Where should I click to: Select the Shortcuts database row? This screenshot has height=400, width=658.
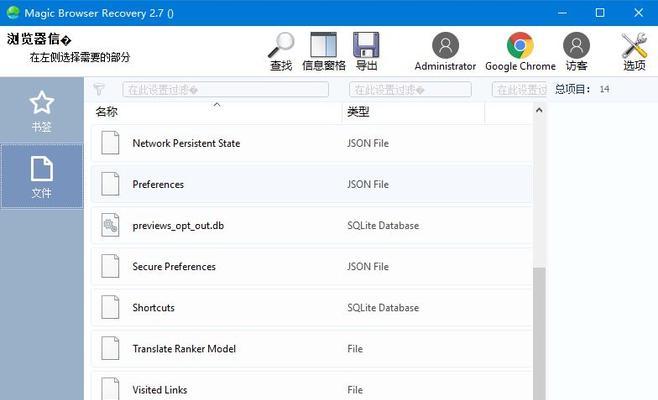point(311,308)
